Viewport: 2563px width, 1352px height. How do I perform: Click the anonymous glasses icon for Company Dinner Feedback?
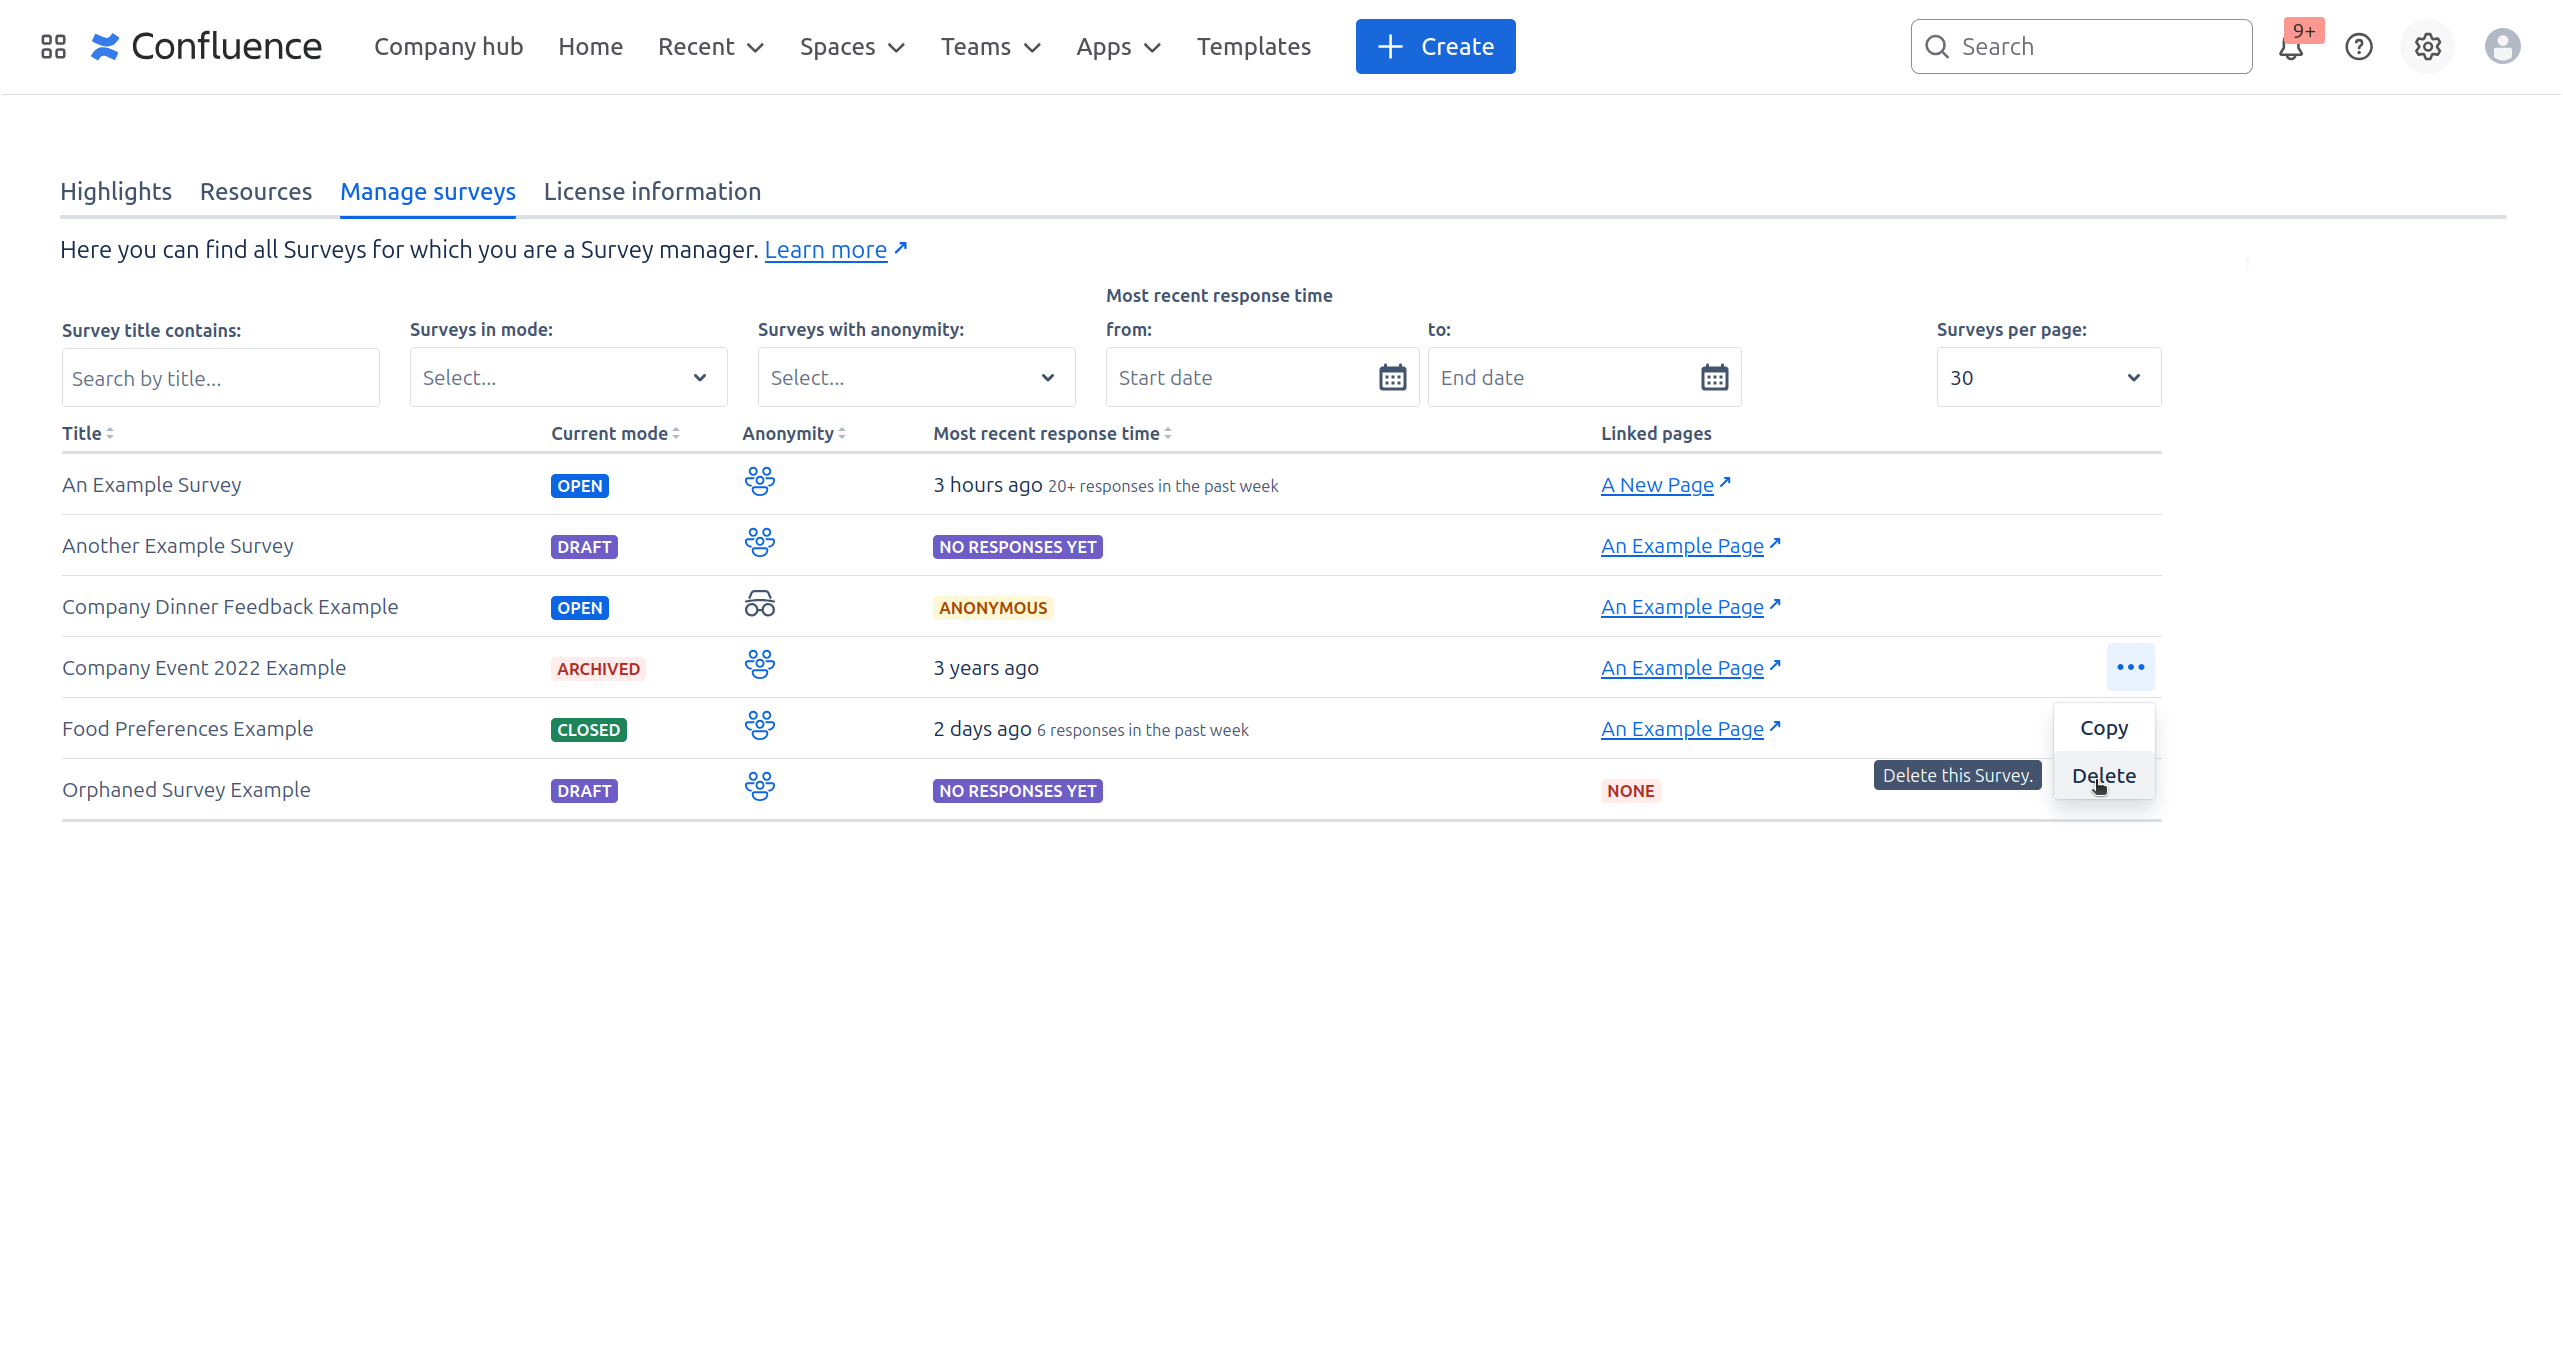tap(759, 605)
